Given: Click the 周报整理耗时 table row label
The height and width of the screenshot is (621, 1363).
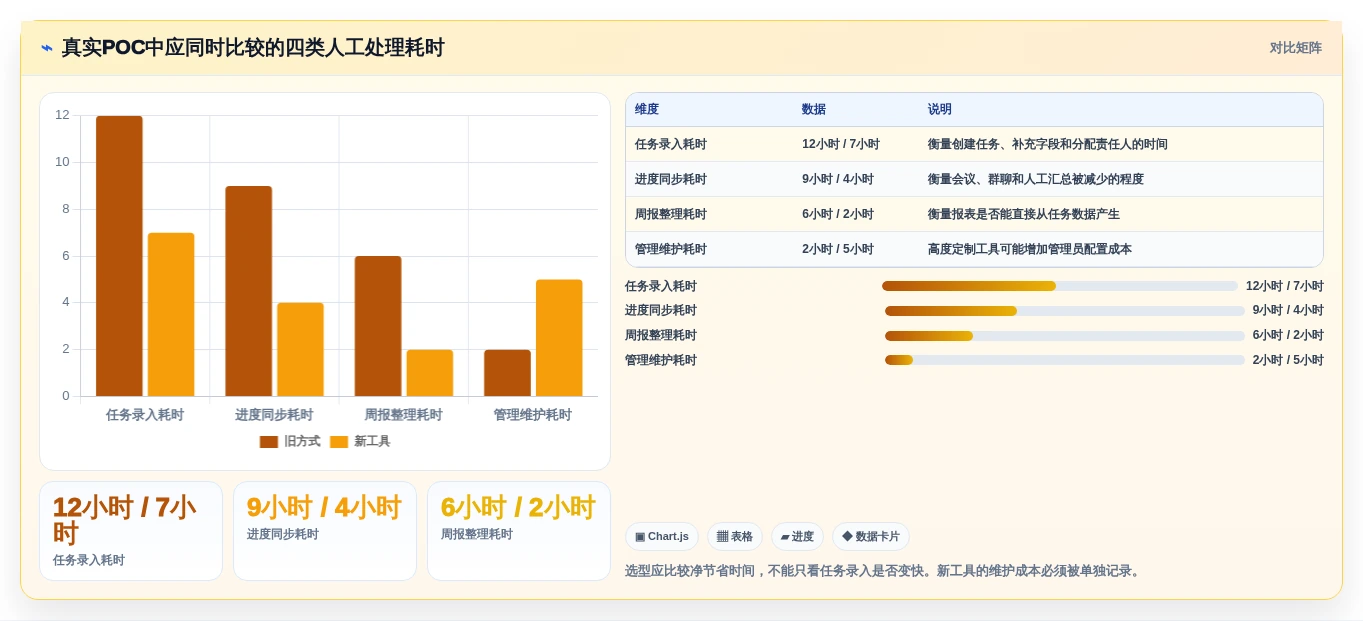Looking at the screenshot, I should coord(671,215).
